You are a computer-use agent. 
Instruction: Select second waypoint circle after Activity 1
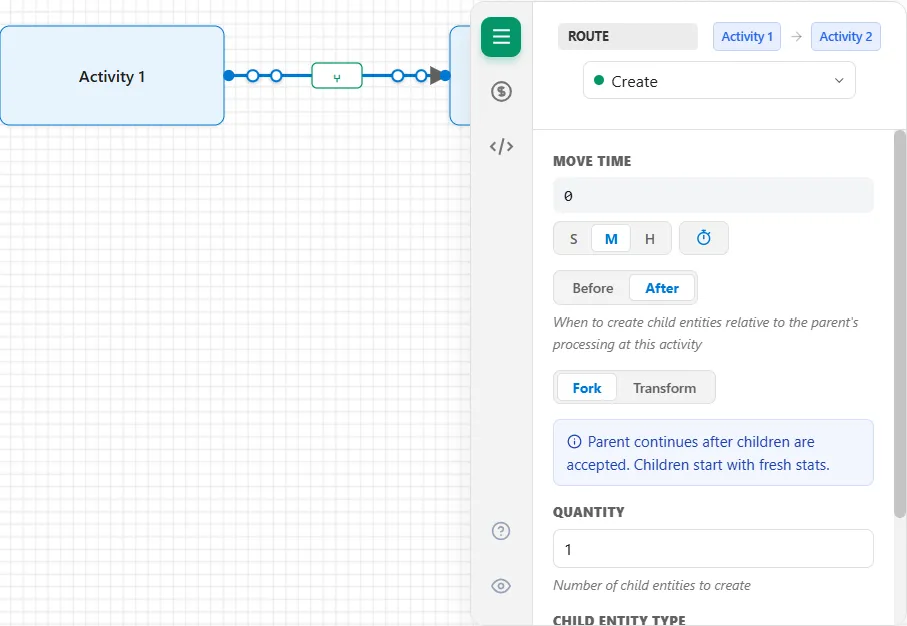pos(276,75)
